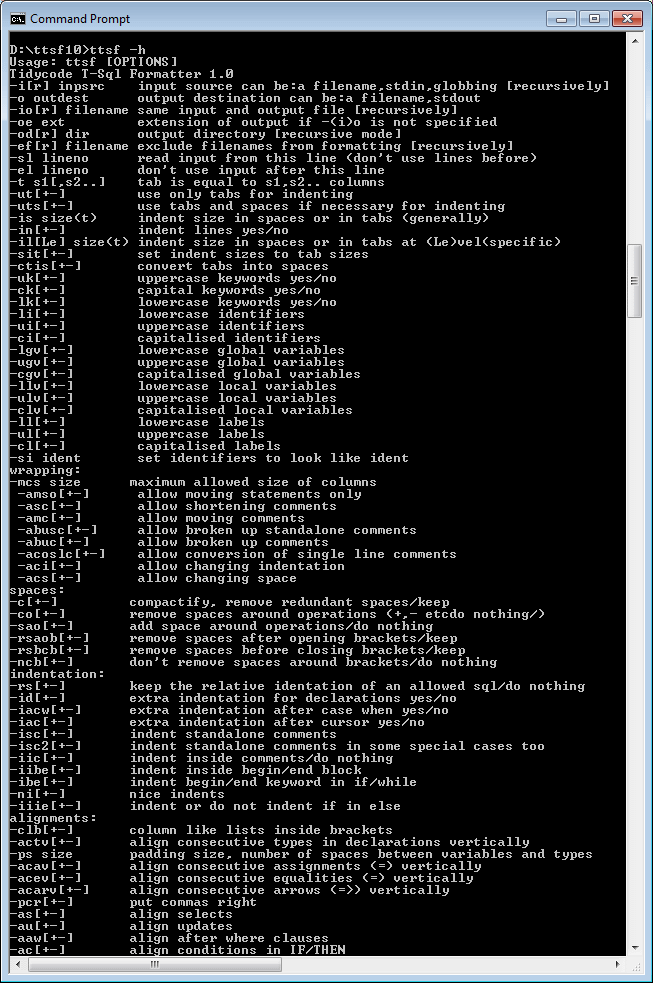
Task: Click the 'indentation:' section heading text
Action: 57,675
